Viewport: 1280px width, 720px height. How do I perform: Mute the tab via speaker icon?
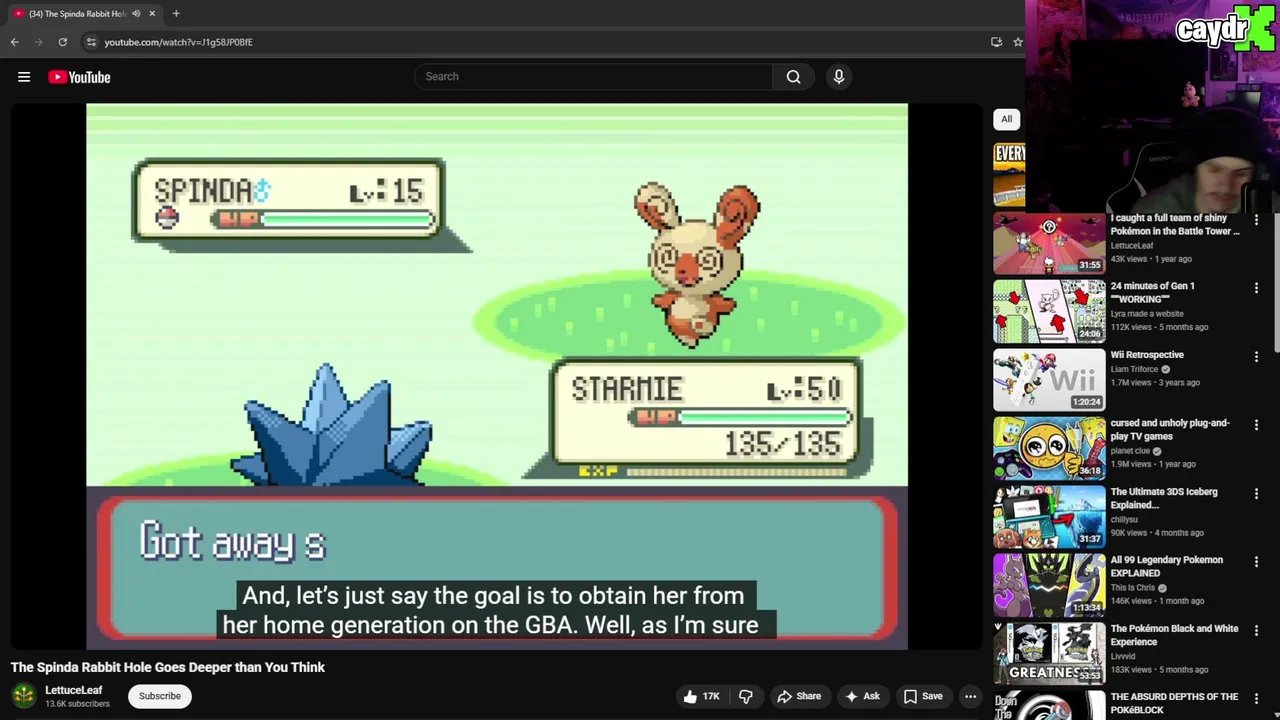pos(136,13)
